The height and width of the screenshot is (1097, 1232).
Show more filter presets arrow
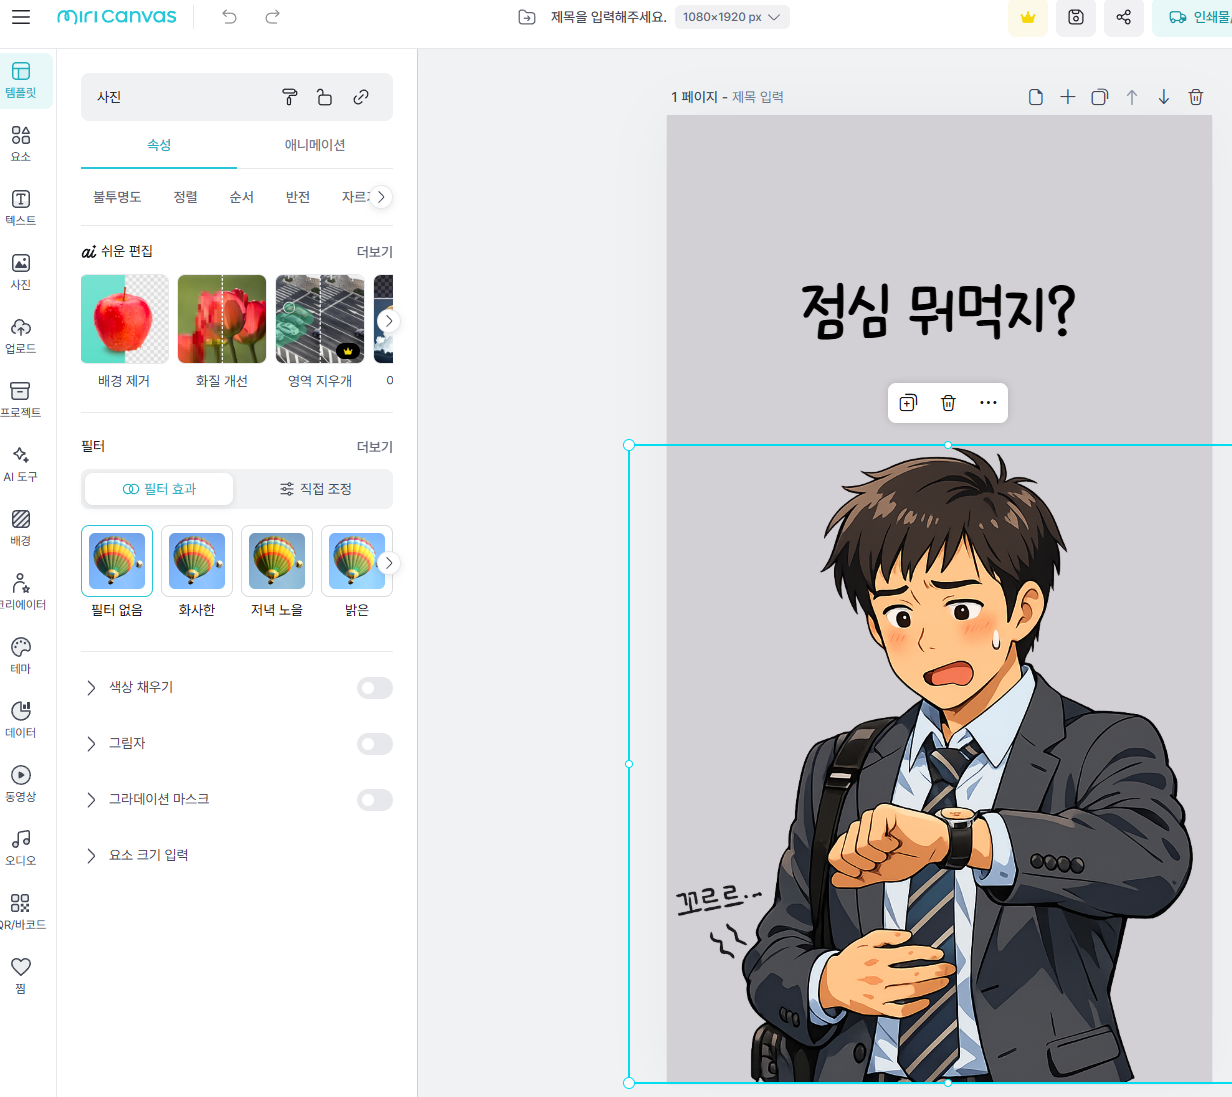[x=389, y=563]
